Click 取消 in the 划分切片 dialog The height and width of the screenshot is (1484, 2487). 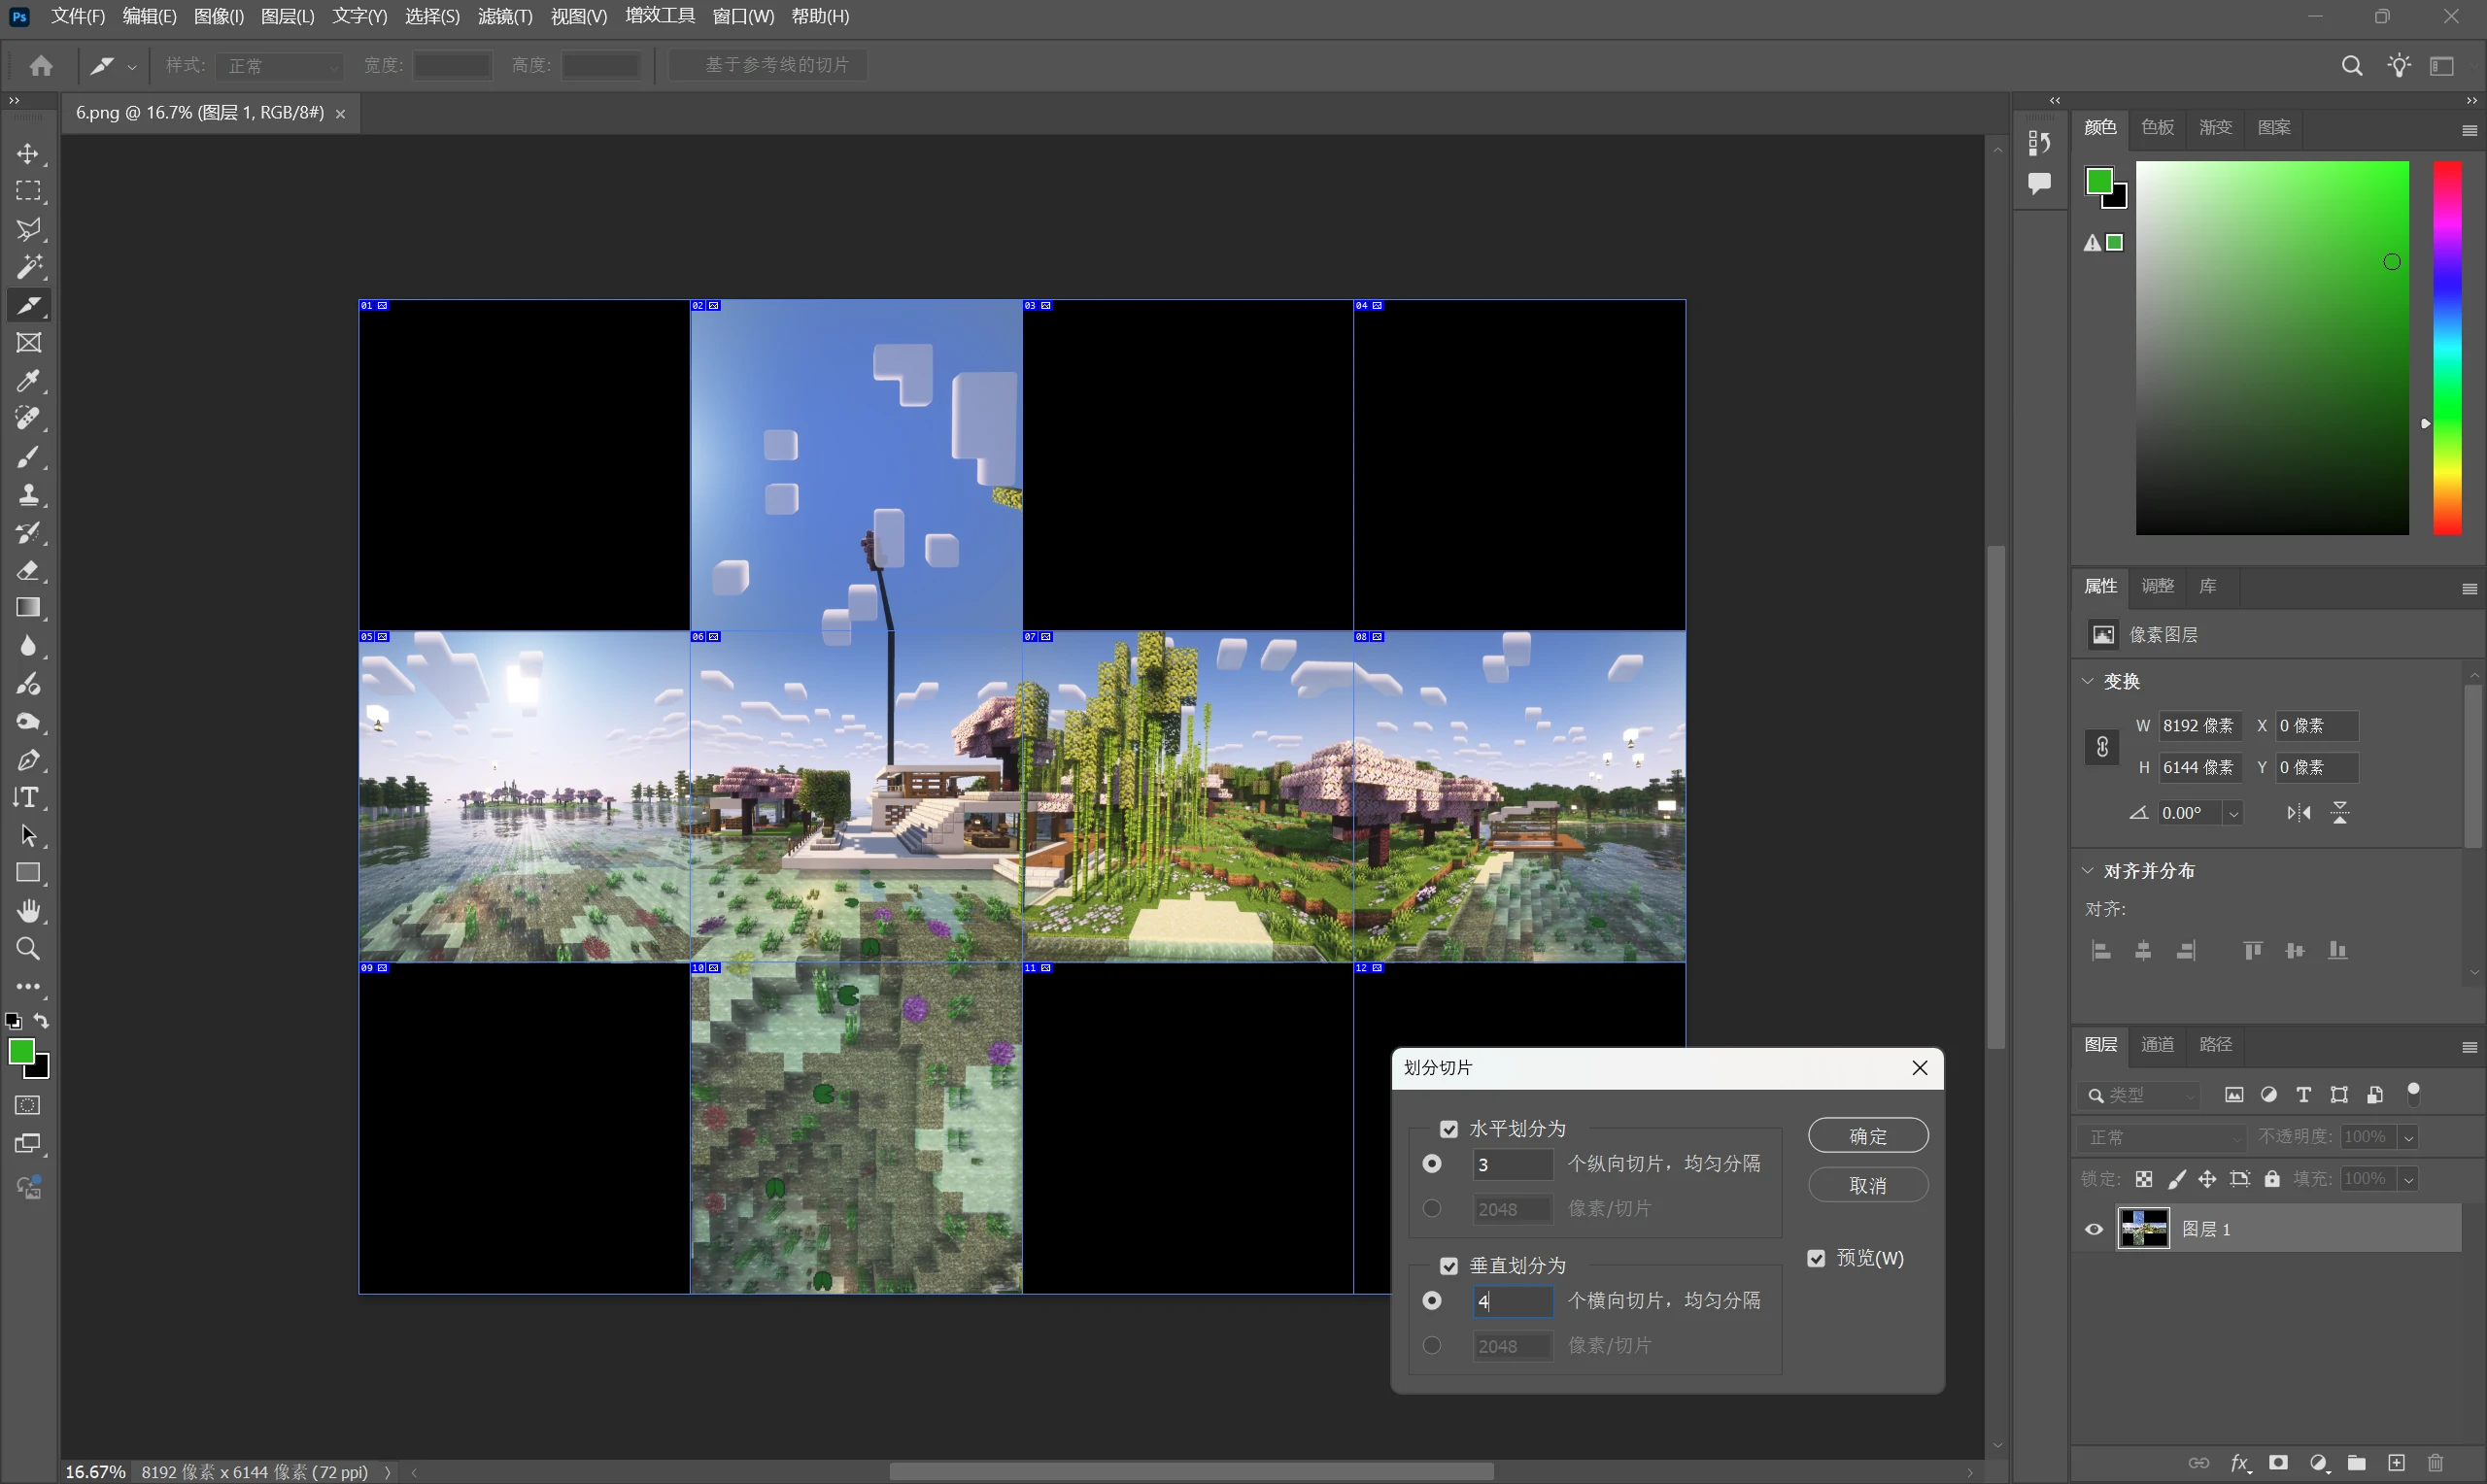click(1868, 1185)
